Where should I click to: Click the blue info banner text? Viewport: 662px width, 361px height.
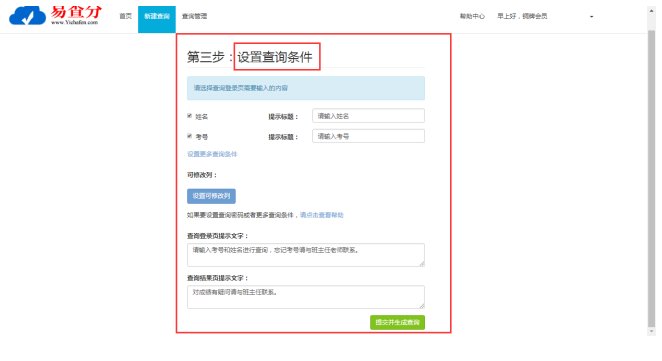coord(241,88)
